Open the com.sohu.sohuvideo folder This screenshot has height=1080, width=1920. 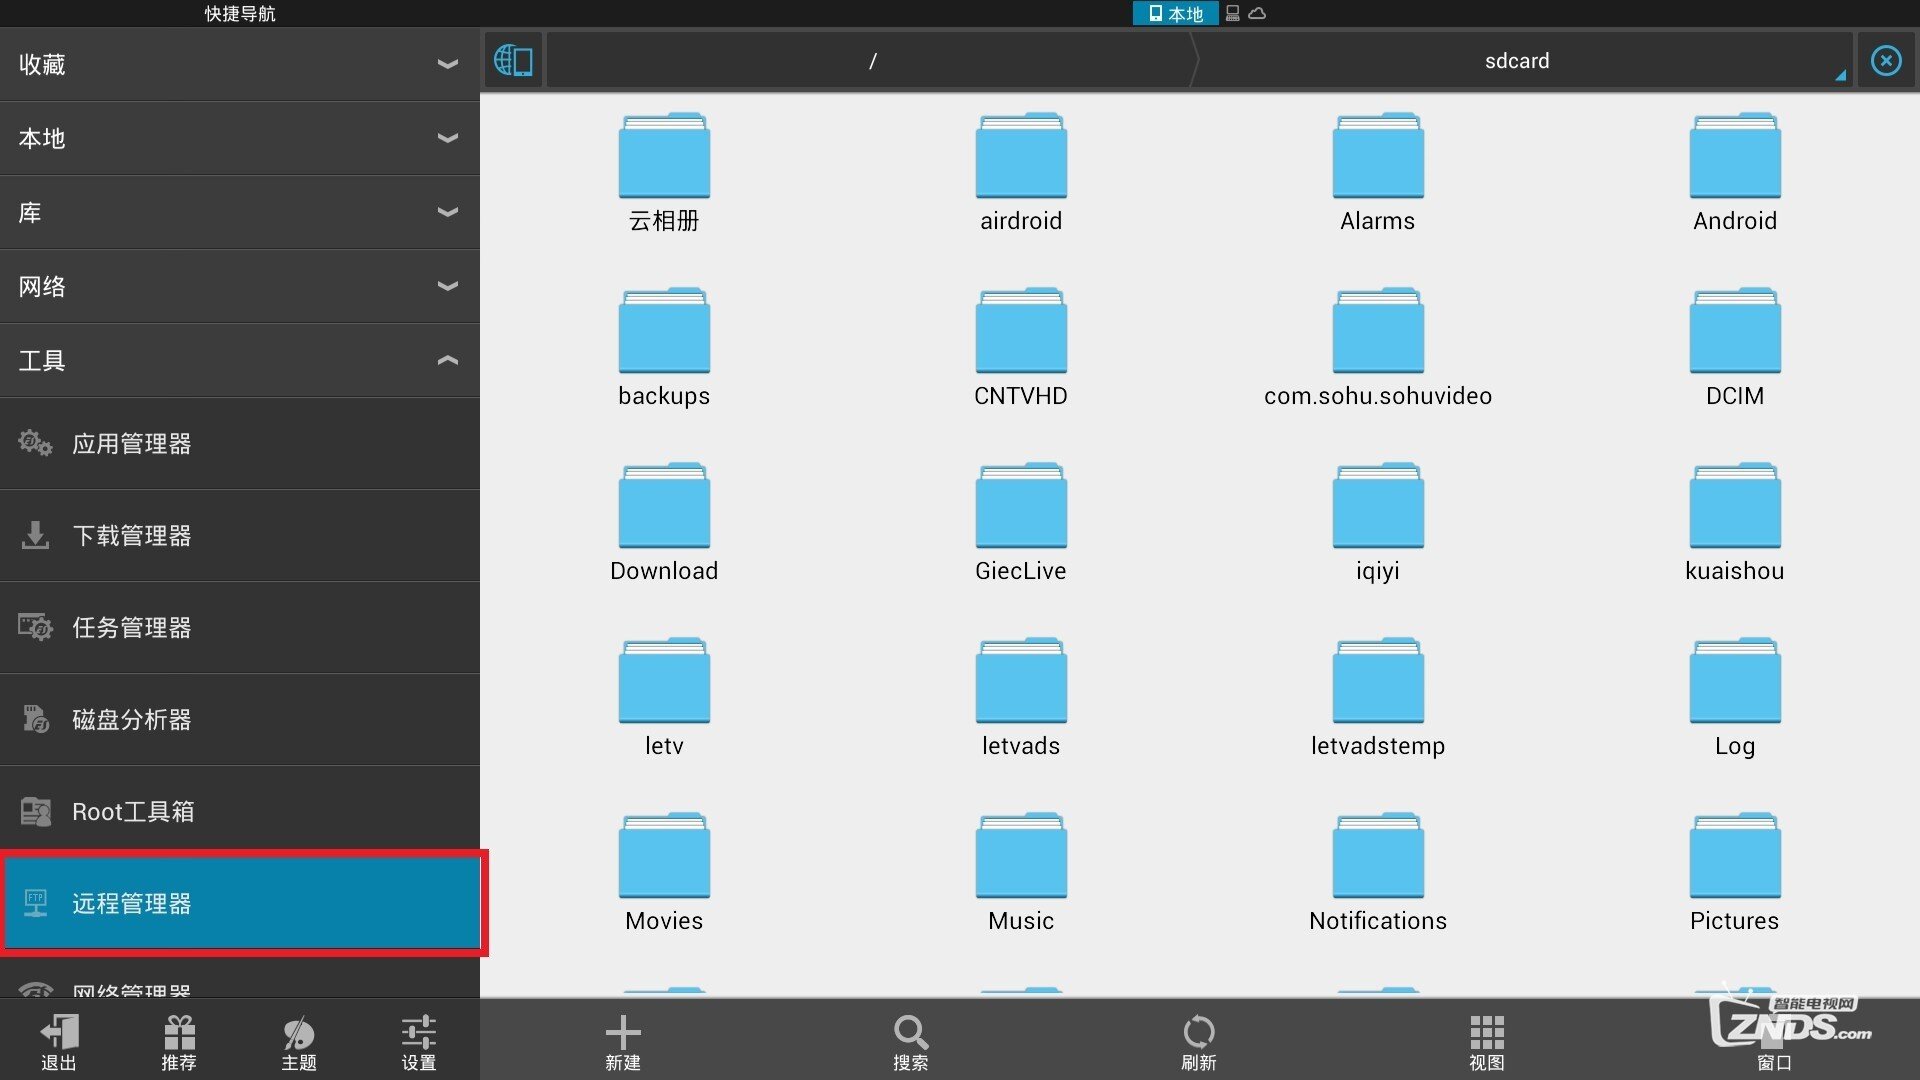1378,348
